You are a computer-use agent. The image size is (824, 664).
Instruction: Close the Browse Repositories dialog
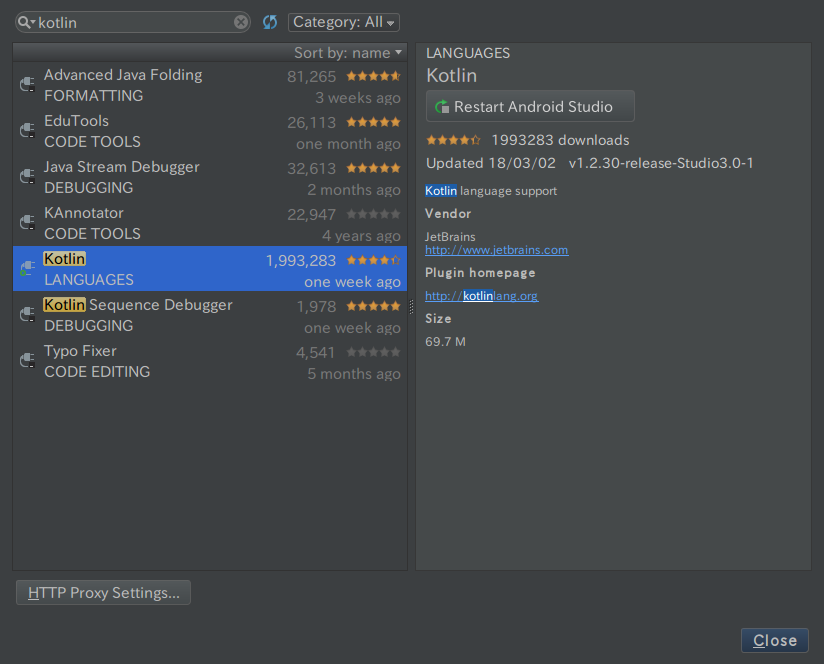click(x=775, y=640)
